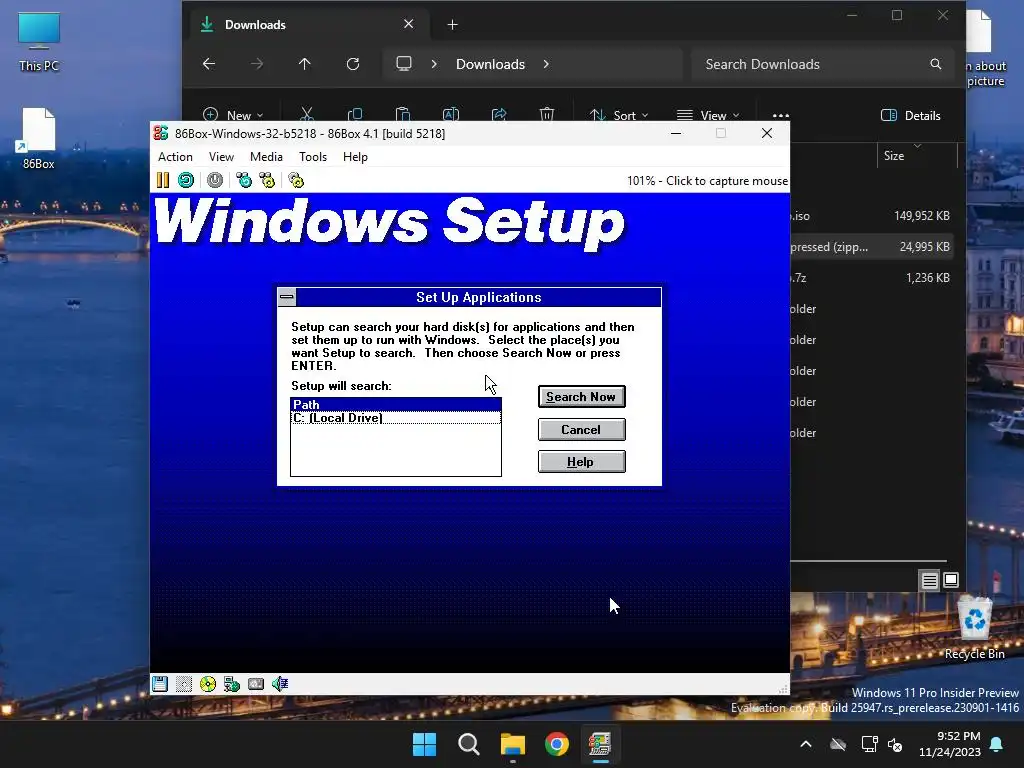Click the 86Box taskbar icon
Image resolution: width=1024 pixels, height=768 pixels.
(x=600, y=744)
